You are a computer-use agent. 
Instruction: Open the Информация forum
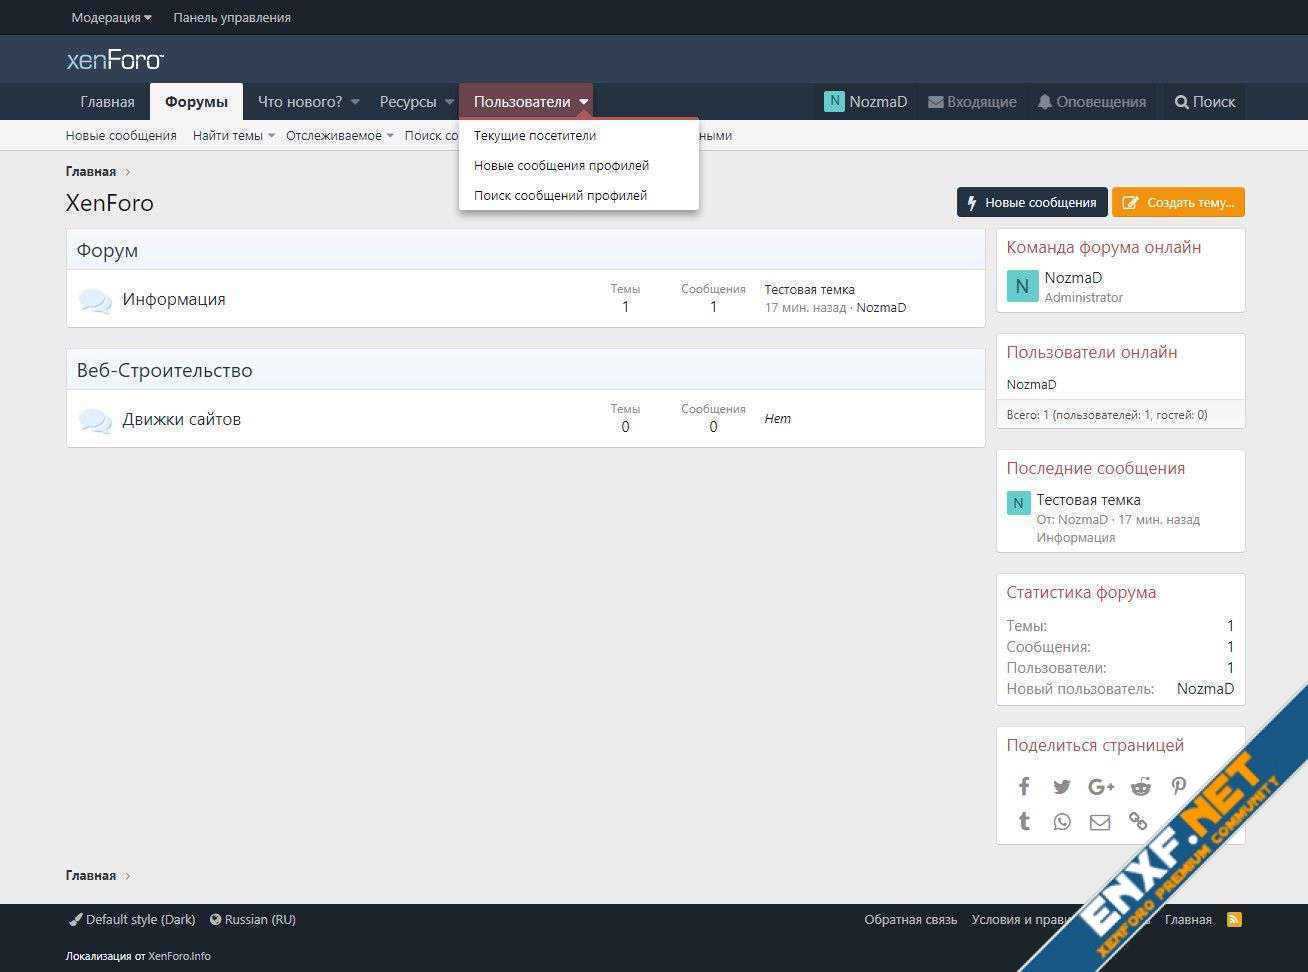click(x=174, y=299)
